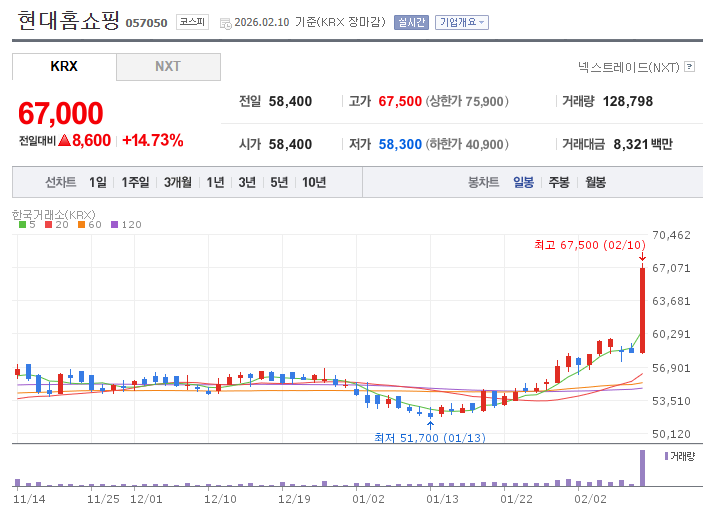This screenshot has height=508, width=703.
Task: Select the 3년 line chart period
Action: pyautogui.click(x=247, y=182)
